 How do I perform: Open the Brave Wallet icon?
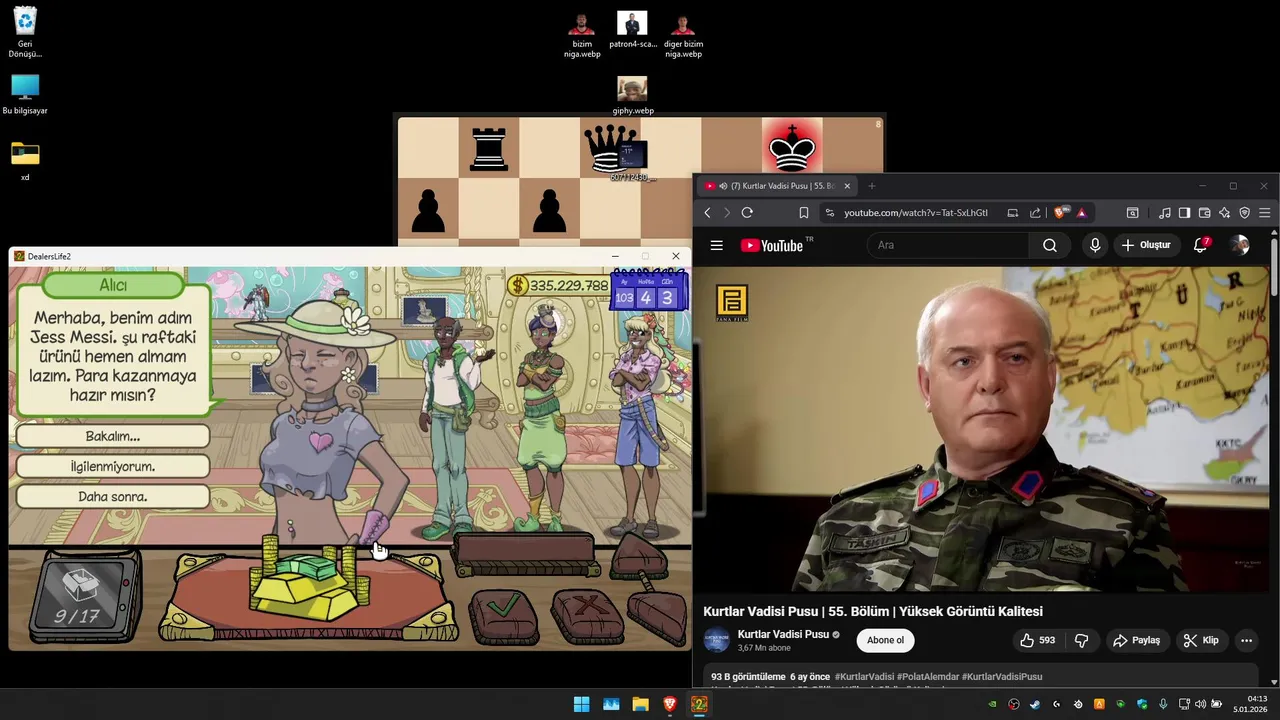pyautogui.click(x=1204, y=213)
